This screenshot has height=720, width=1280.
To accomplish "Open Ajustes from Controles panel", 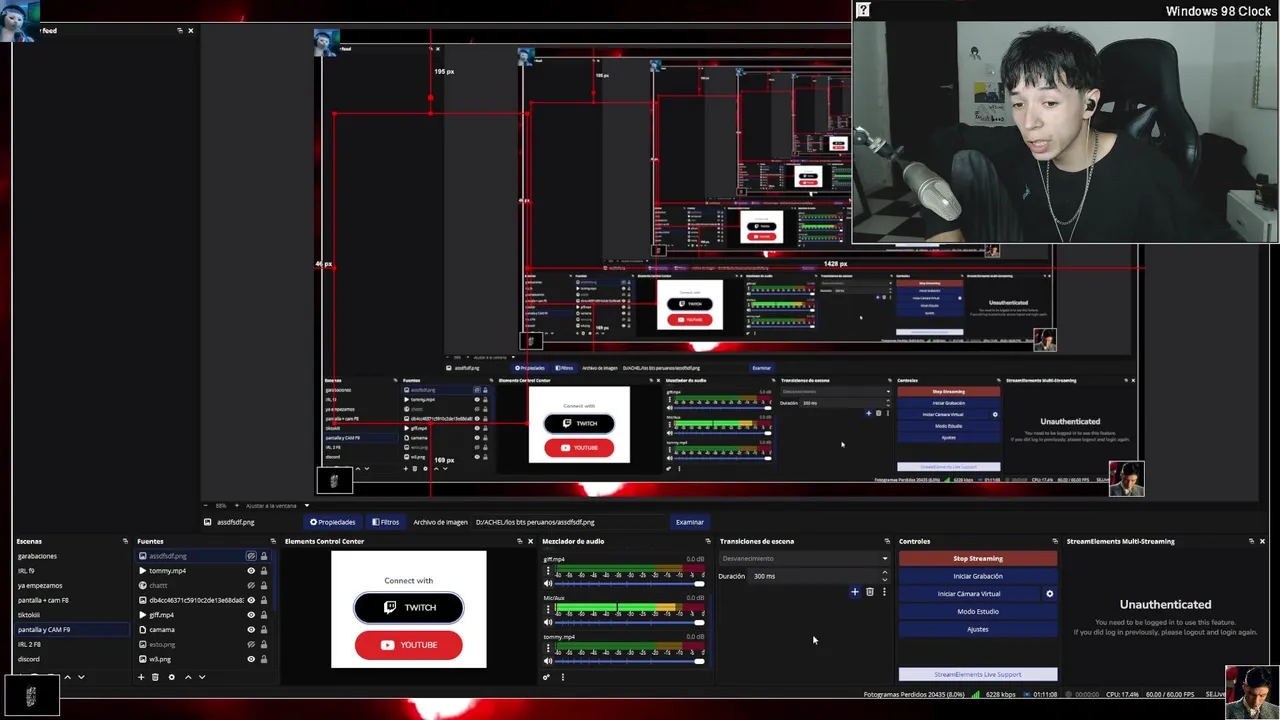I will pos(978,629).
